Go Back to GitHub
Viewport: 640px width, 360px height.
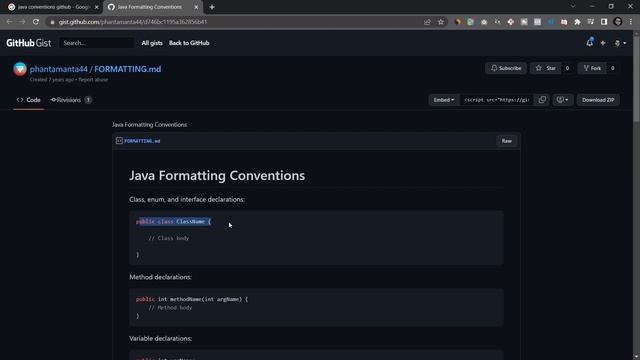189,43
